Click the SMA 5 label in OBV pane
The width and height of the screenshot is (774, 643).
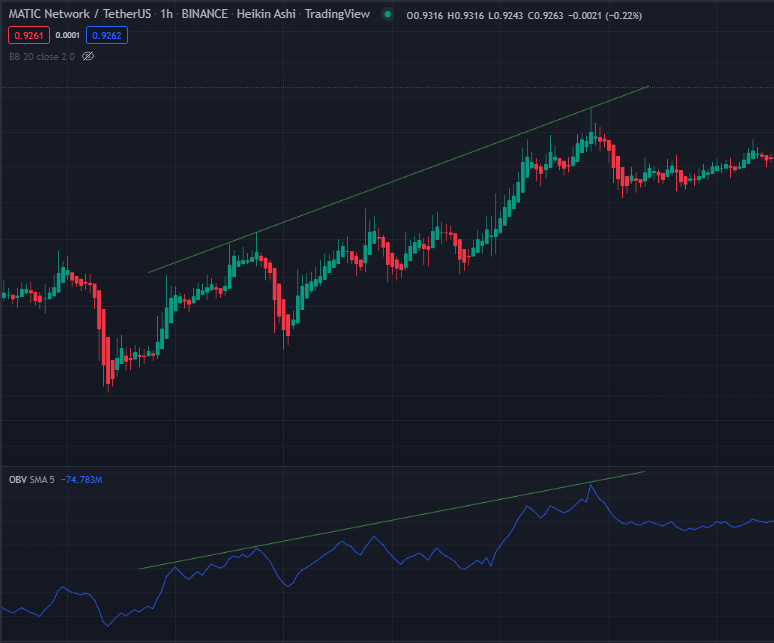pos(42,480)
